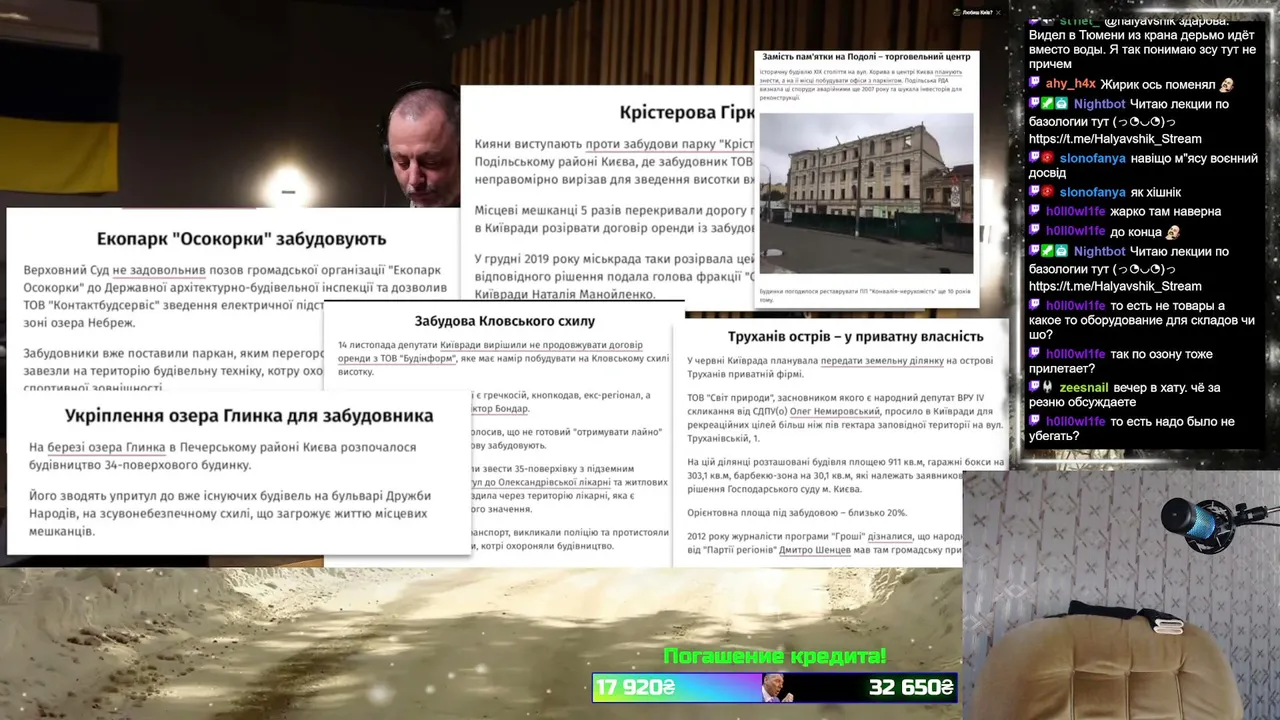Click the green moderator badge on Nightbot's second message
Viewport: 1280px width, 720px height.
(x=1048, y=251)
